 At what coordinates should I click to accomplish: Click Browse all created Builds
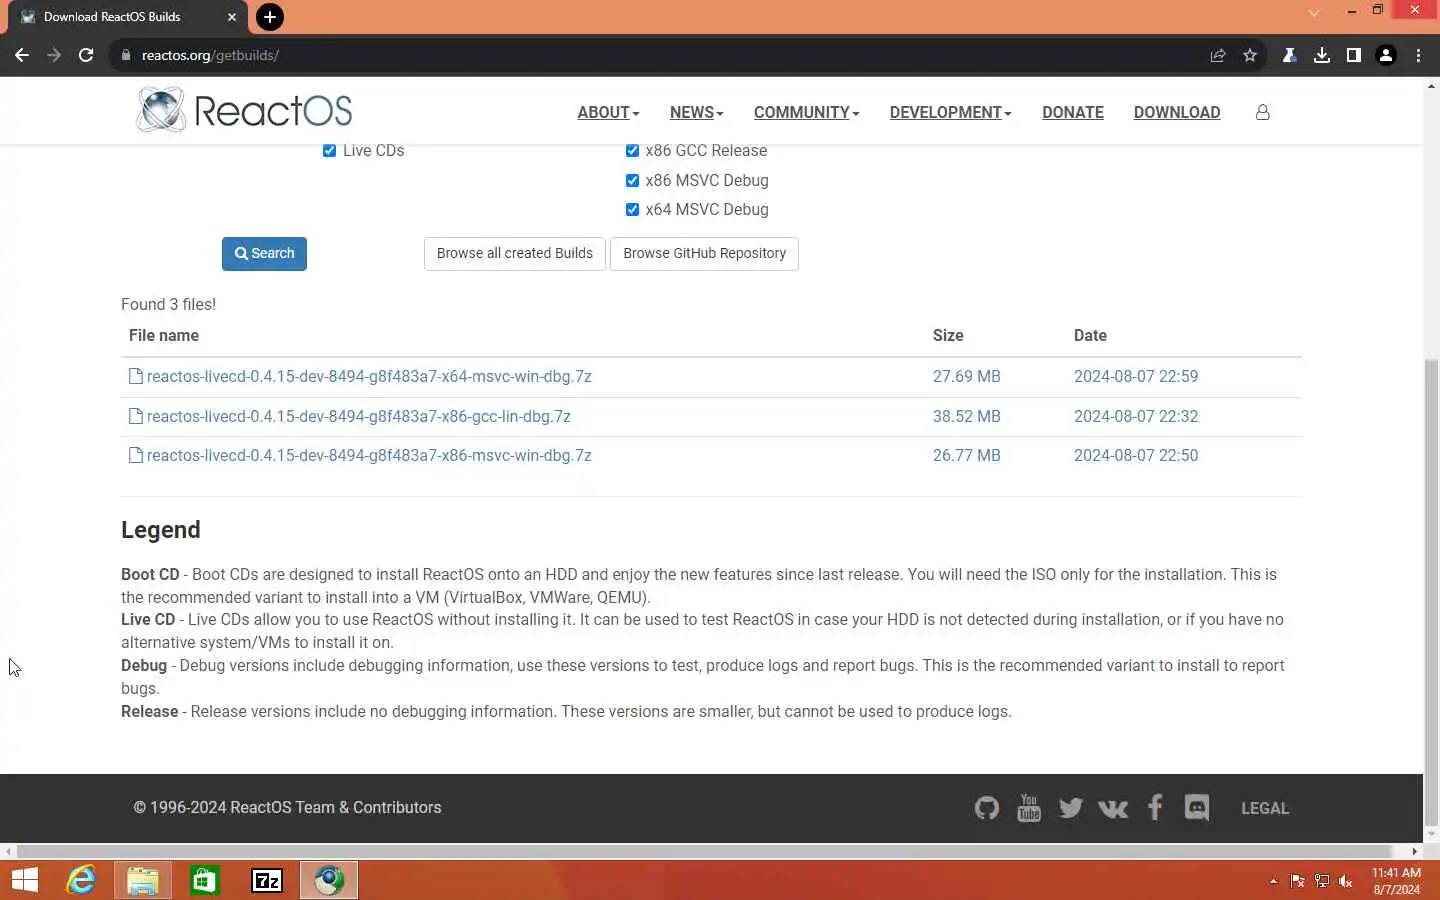tap(515, 253)
